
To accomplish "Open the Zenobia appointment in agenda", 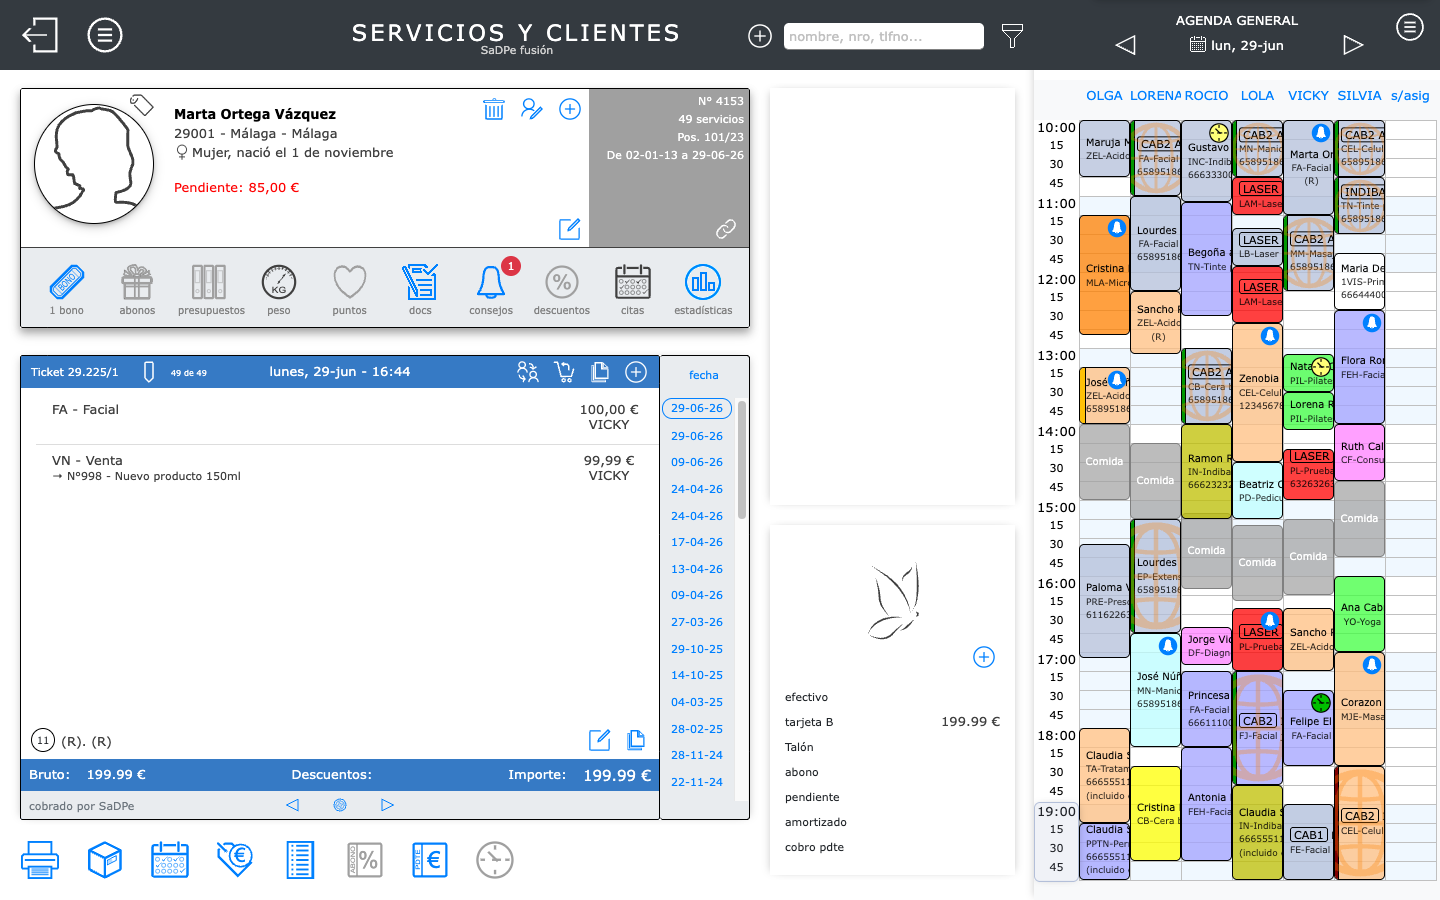I will click(1257, 392).
